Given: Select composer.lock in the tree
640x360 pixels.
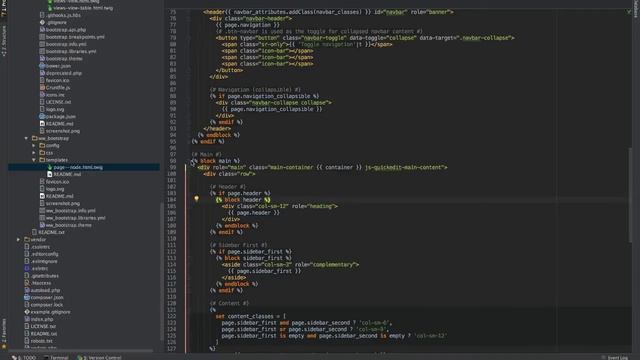Looking at the screenshot, I should tap(47, 305).
